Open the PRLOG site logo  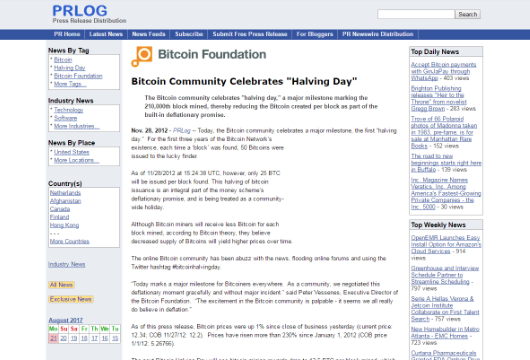(80, 11)
